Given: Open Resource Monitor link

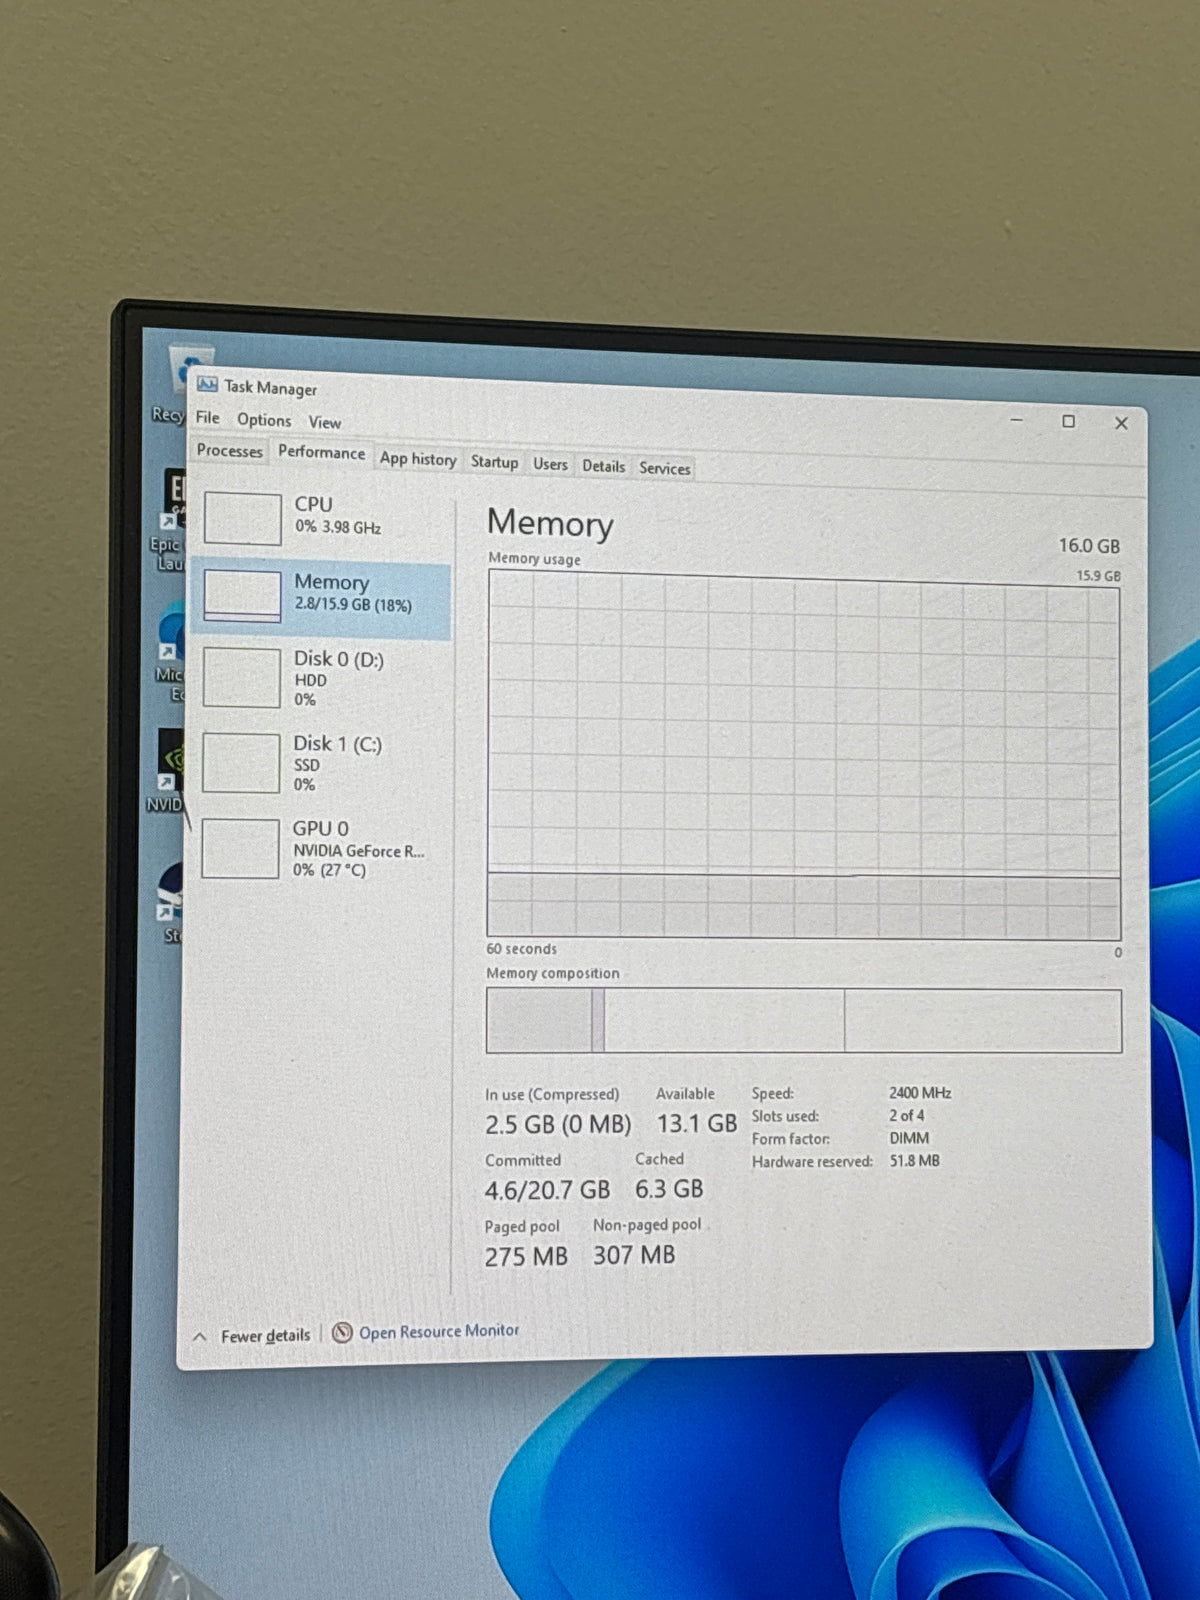Looking at the screenshot, I should 439,1332.
